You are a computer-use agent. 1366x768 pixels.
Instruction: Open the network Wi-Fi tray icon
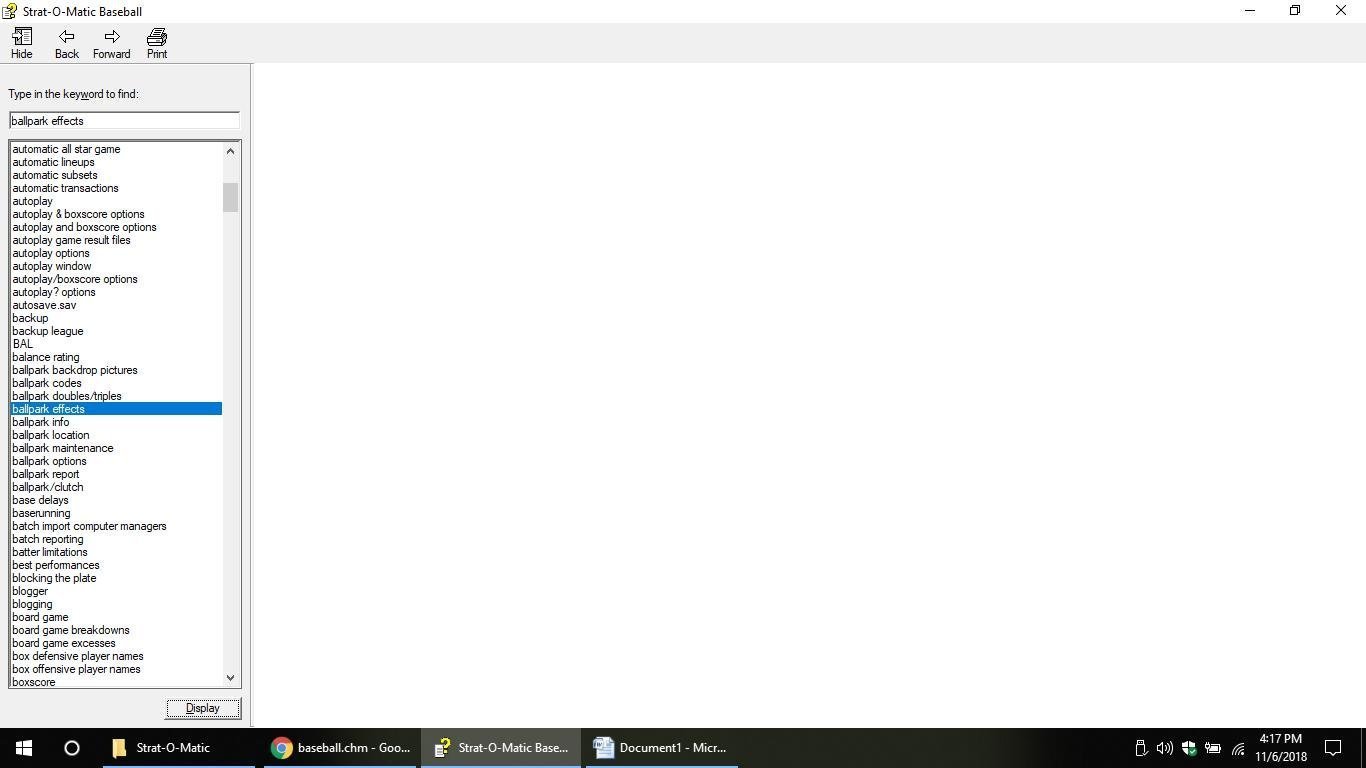click(x=1238, y=748)
